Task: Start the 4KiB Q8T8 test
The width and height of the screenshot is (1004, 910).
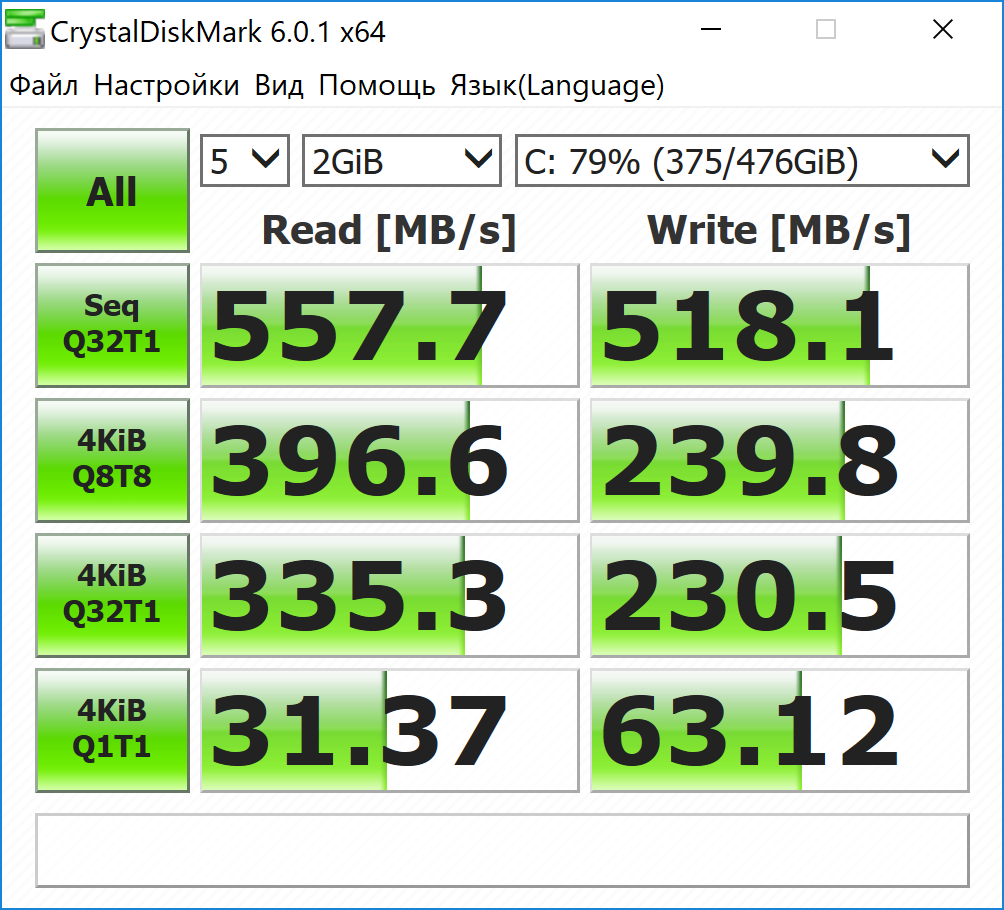Action: (x=112, y=460)
